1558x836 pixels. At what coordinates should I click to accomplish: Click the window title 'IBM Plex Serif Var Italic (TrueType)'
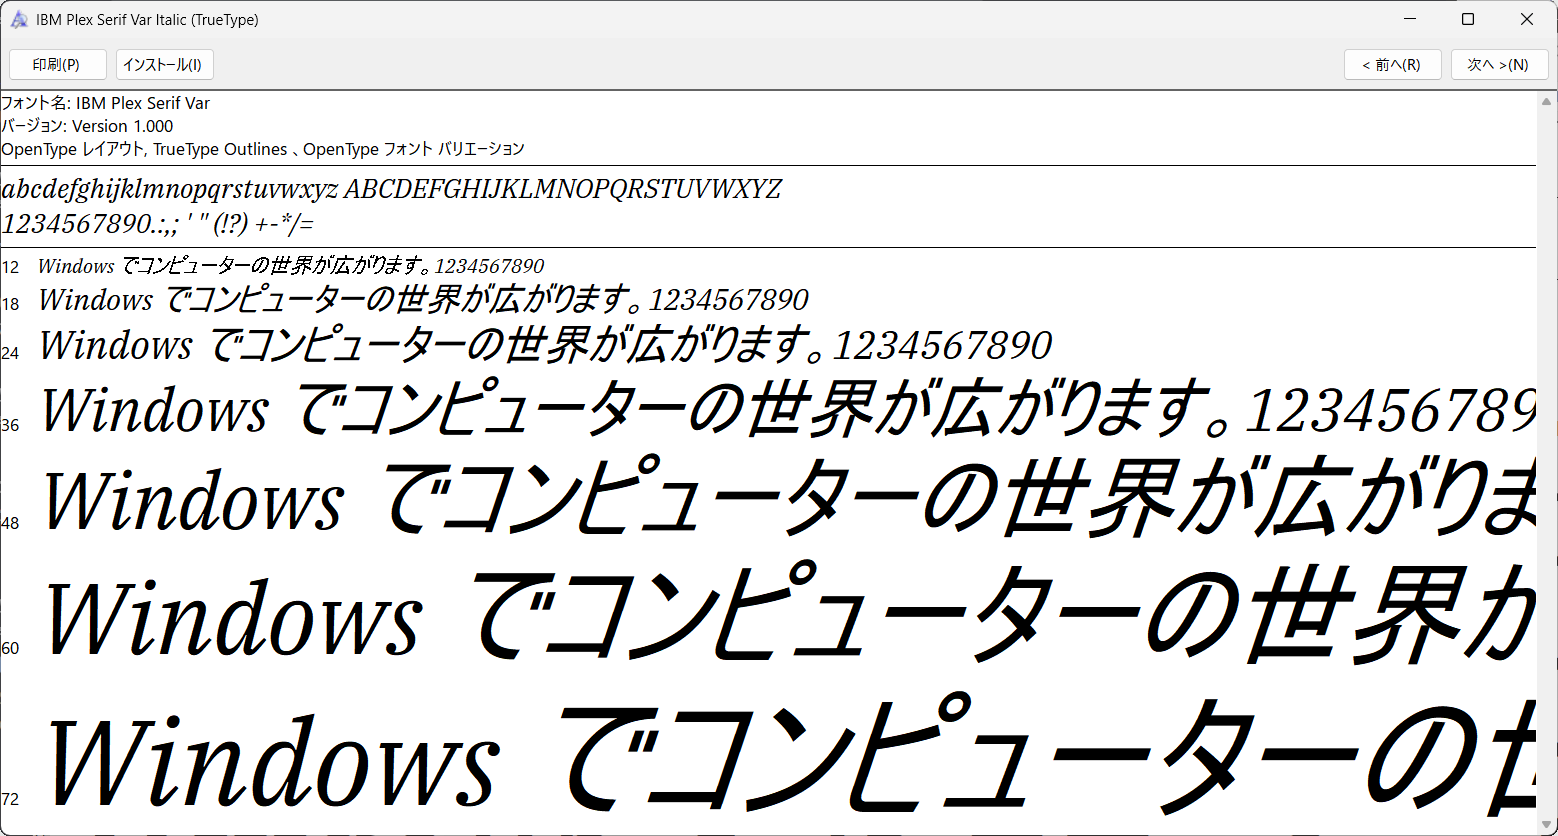(x=147, y=20)
